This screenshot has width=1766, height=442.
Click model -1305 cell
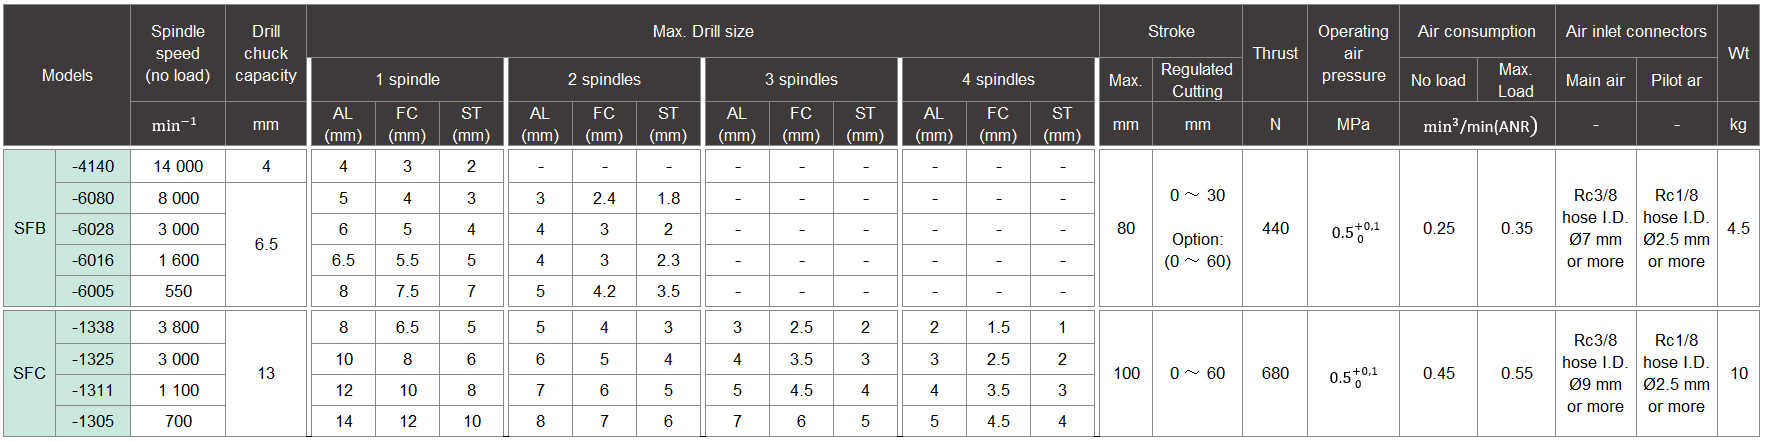point(93,421)
